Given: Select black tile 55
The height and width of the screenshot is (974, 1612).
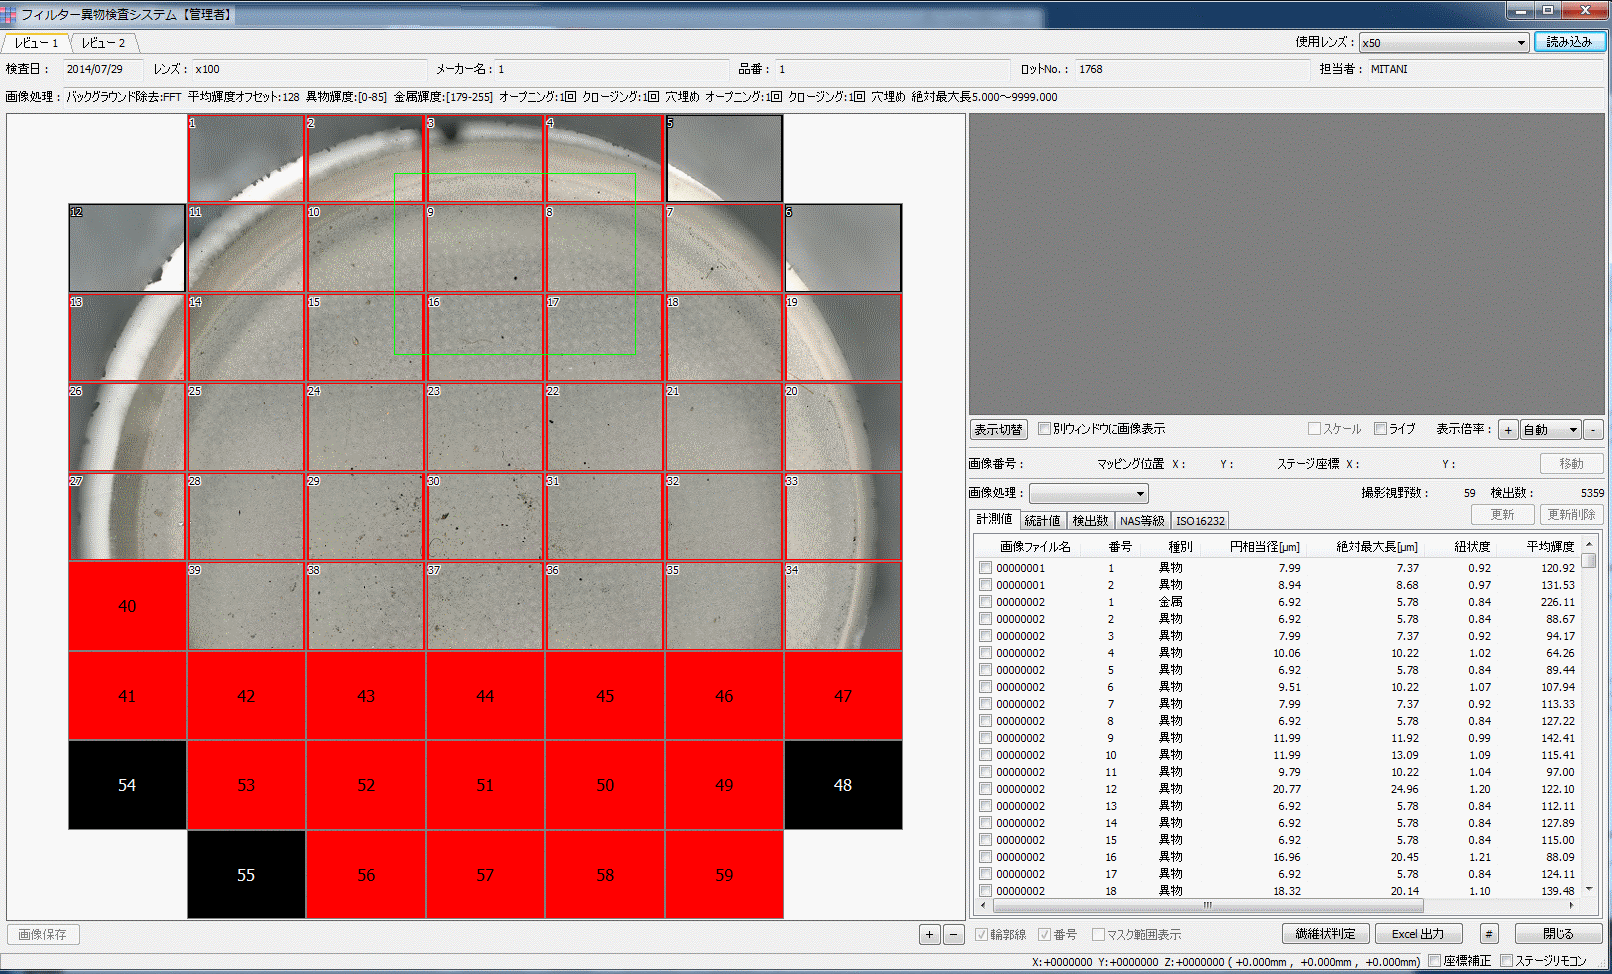Looking at the screenshot, I should [246, 875].
